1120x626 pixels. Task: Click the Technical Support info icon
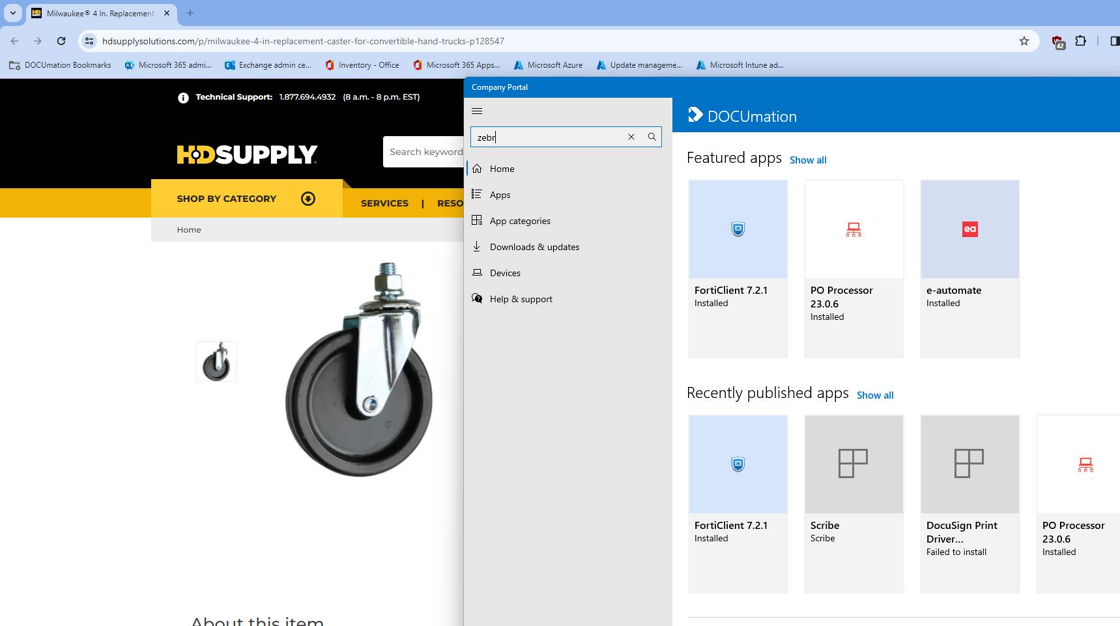[183, 98]
